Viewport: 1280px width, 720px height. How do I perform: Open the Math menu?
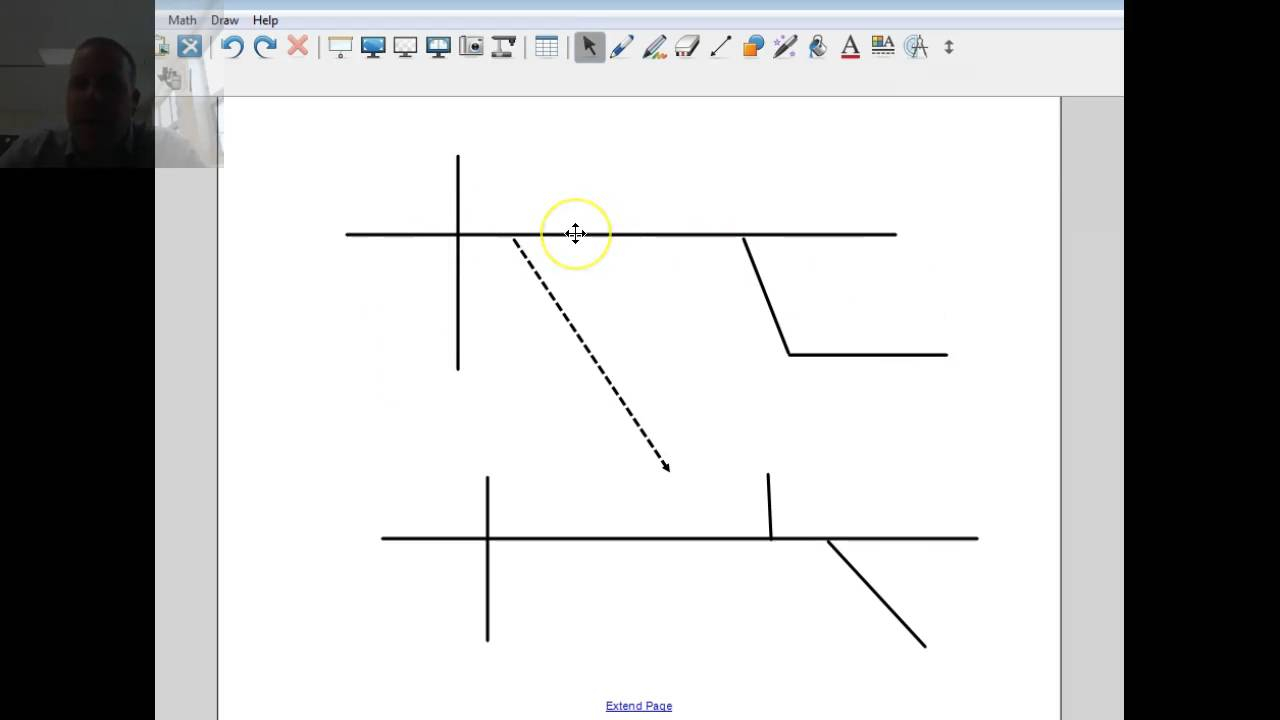[x=182, y=20]
